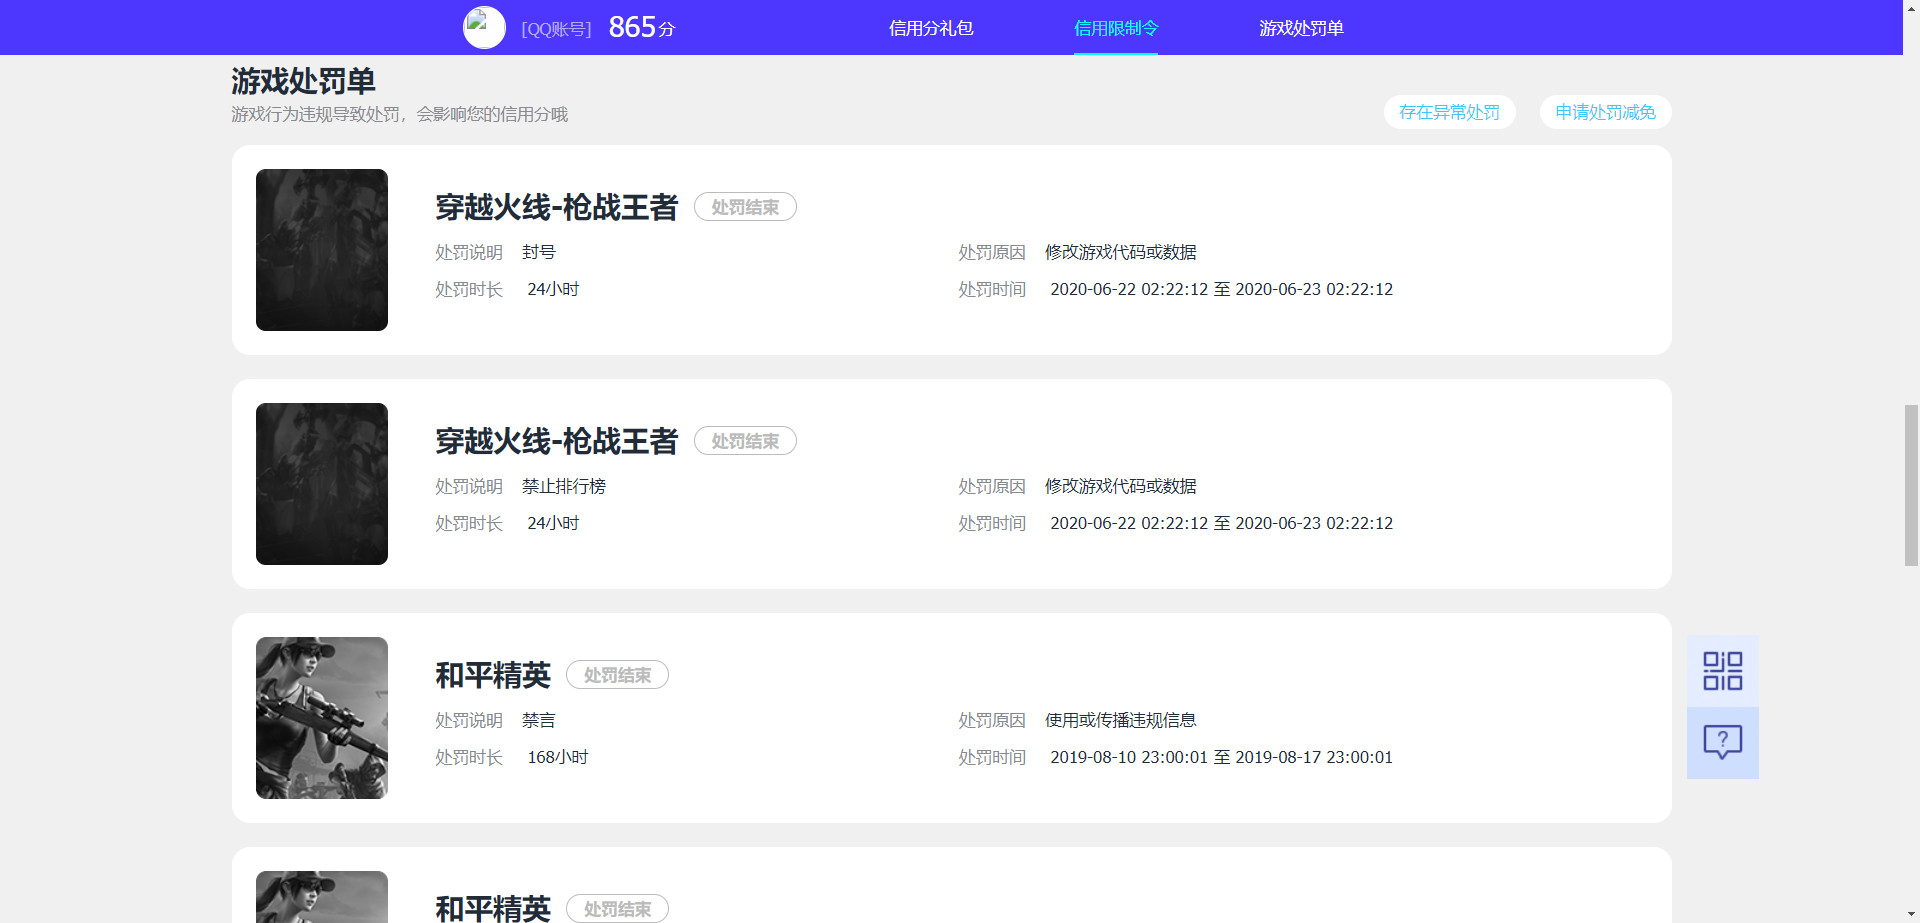Image resolution: width=1920 pixels, height=923 pixels.
Task: Click 处罚结束 badge on the 禁止排行榜 card
Action: coord(745,441)
